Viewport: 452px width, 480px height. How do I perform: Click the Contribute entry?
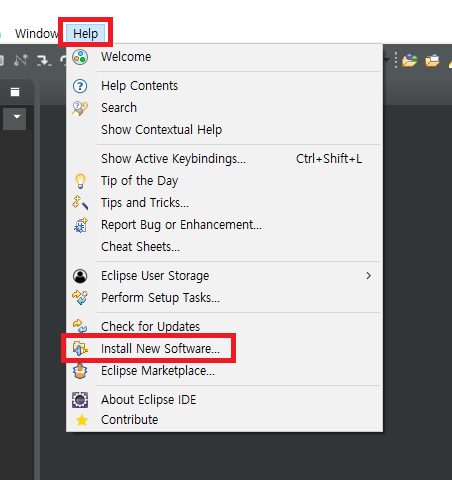click(224, 420)
